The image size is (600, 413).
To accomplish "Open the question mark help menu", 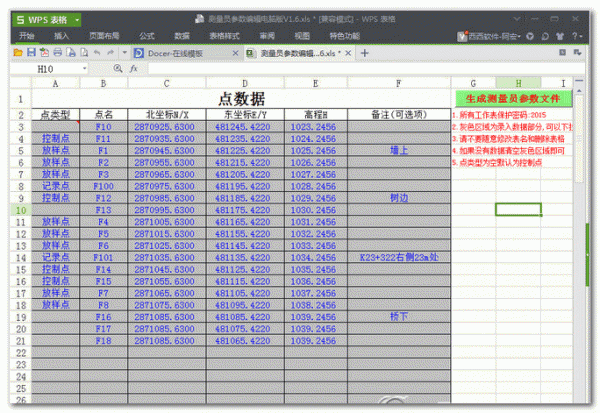I will click(577, 36).
